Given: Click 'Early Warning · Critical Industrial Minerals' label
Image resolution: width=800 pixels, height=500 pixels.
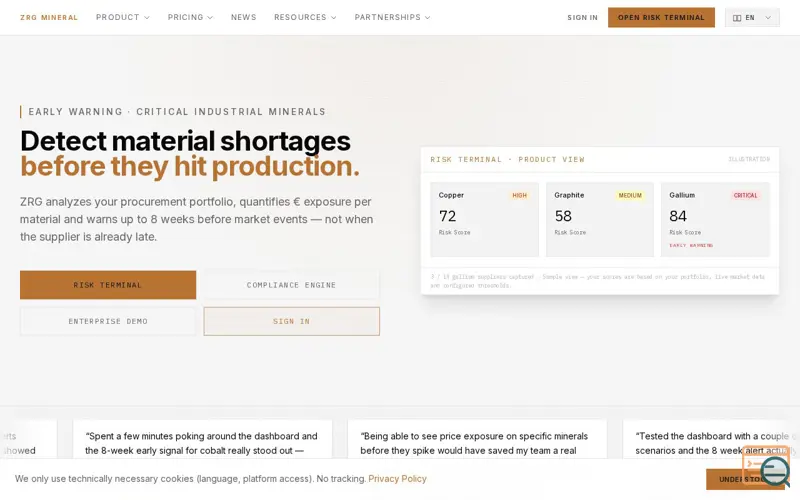Looking at the screenshot, I should (177, 112).
